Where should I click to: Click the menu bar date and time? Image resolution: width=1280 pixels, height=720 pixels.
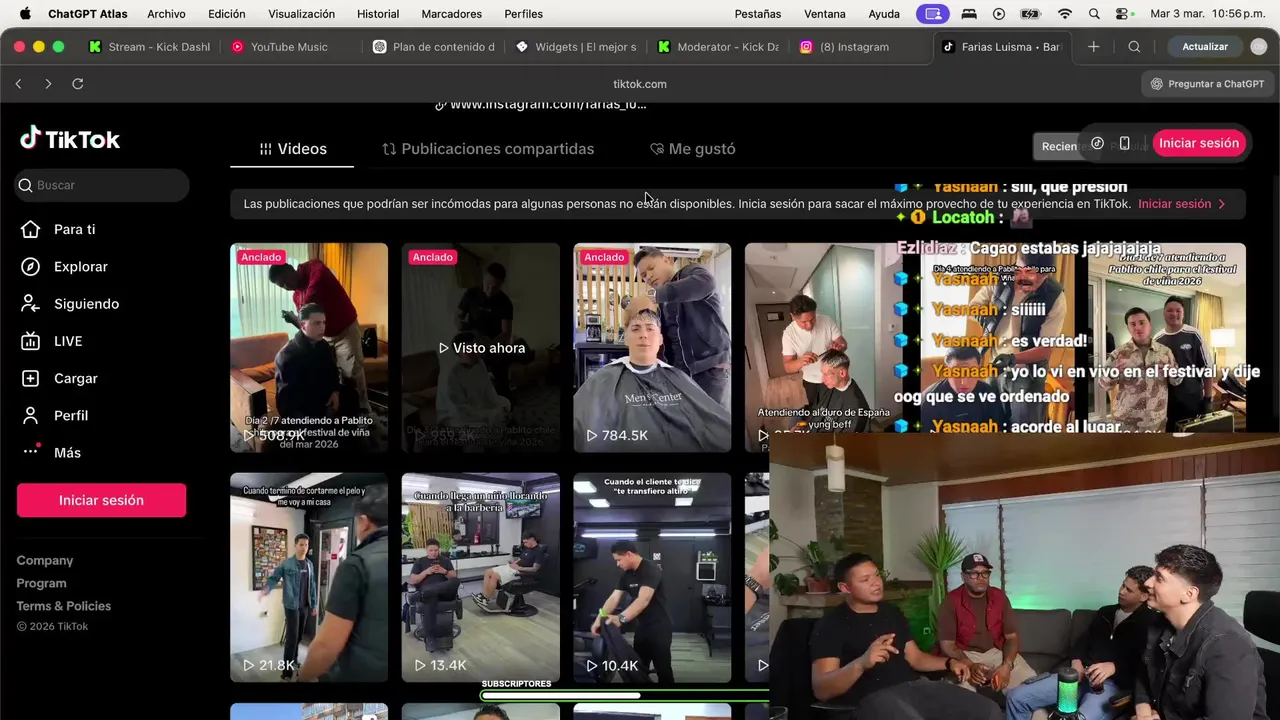1207,14
